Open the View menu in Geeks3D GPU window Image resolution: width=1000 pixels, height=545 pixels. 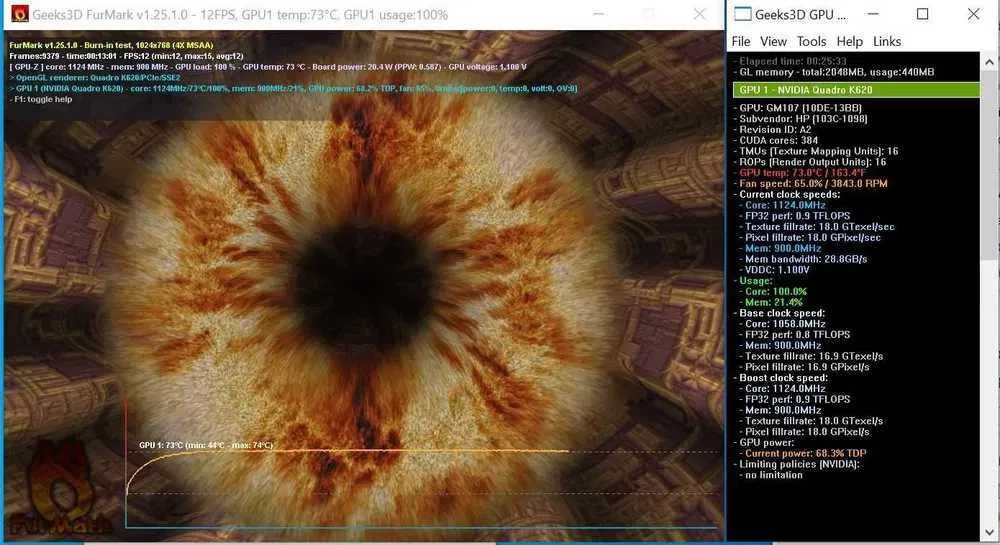click(773, 41)
